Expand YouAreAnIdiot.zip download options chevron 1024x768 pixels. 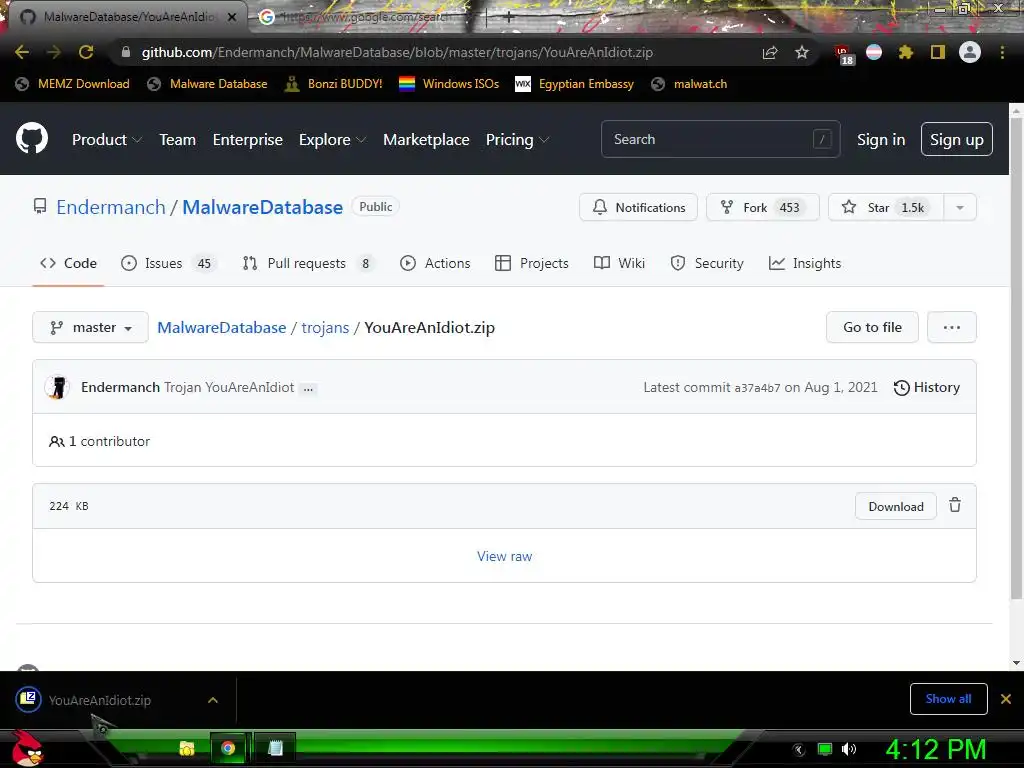click(212, 700)
